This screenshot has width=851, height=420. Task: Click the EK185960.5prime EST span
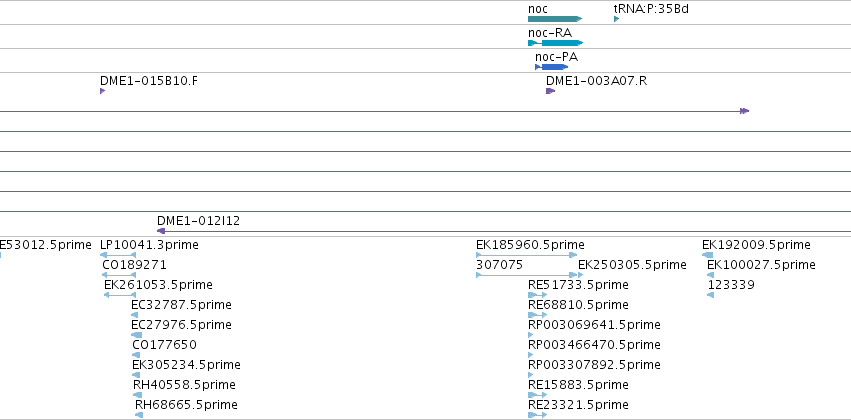(526, 255)
